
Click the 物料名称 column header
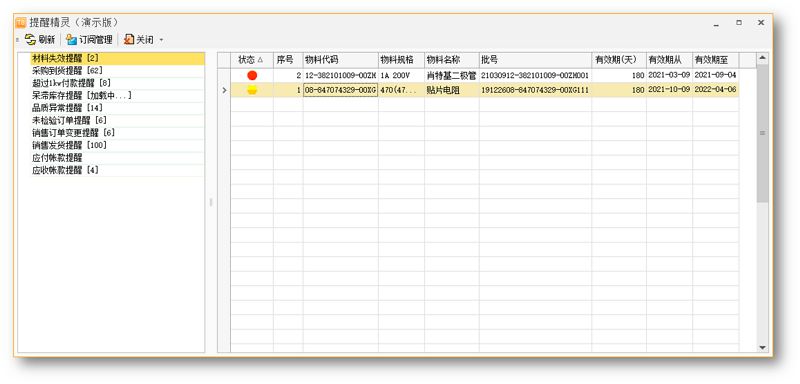click(452, 60)
